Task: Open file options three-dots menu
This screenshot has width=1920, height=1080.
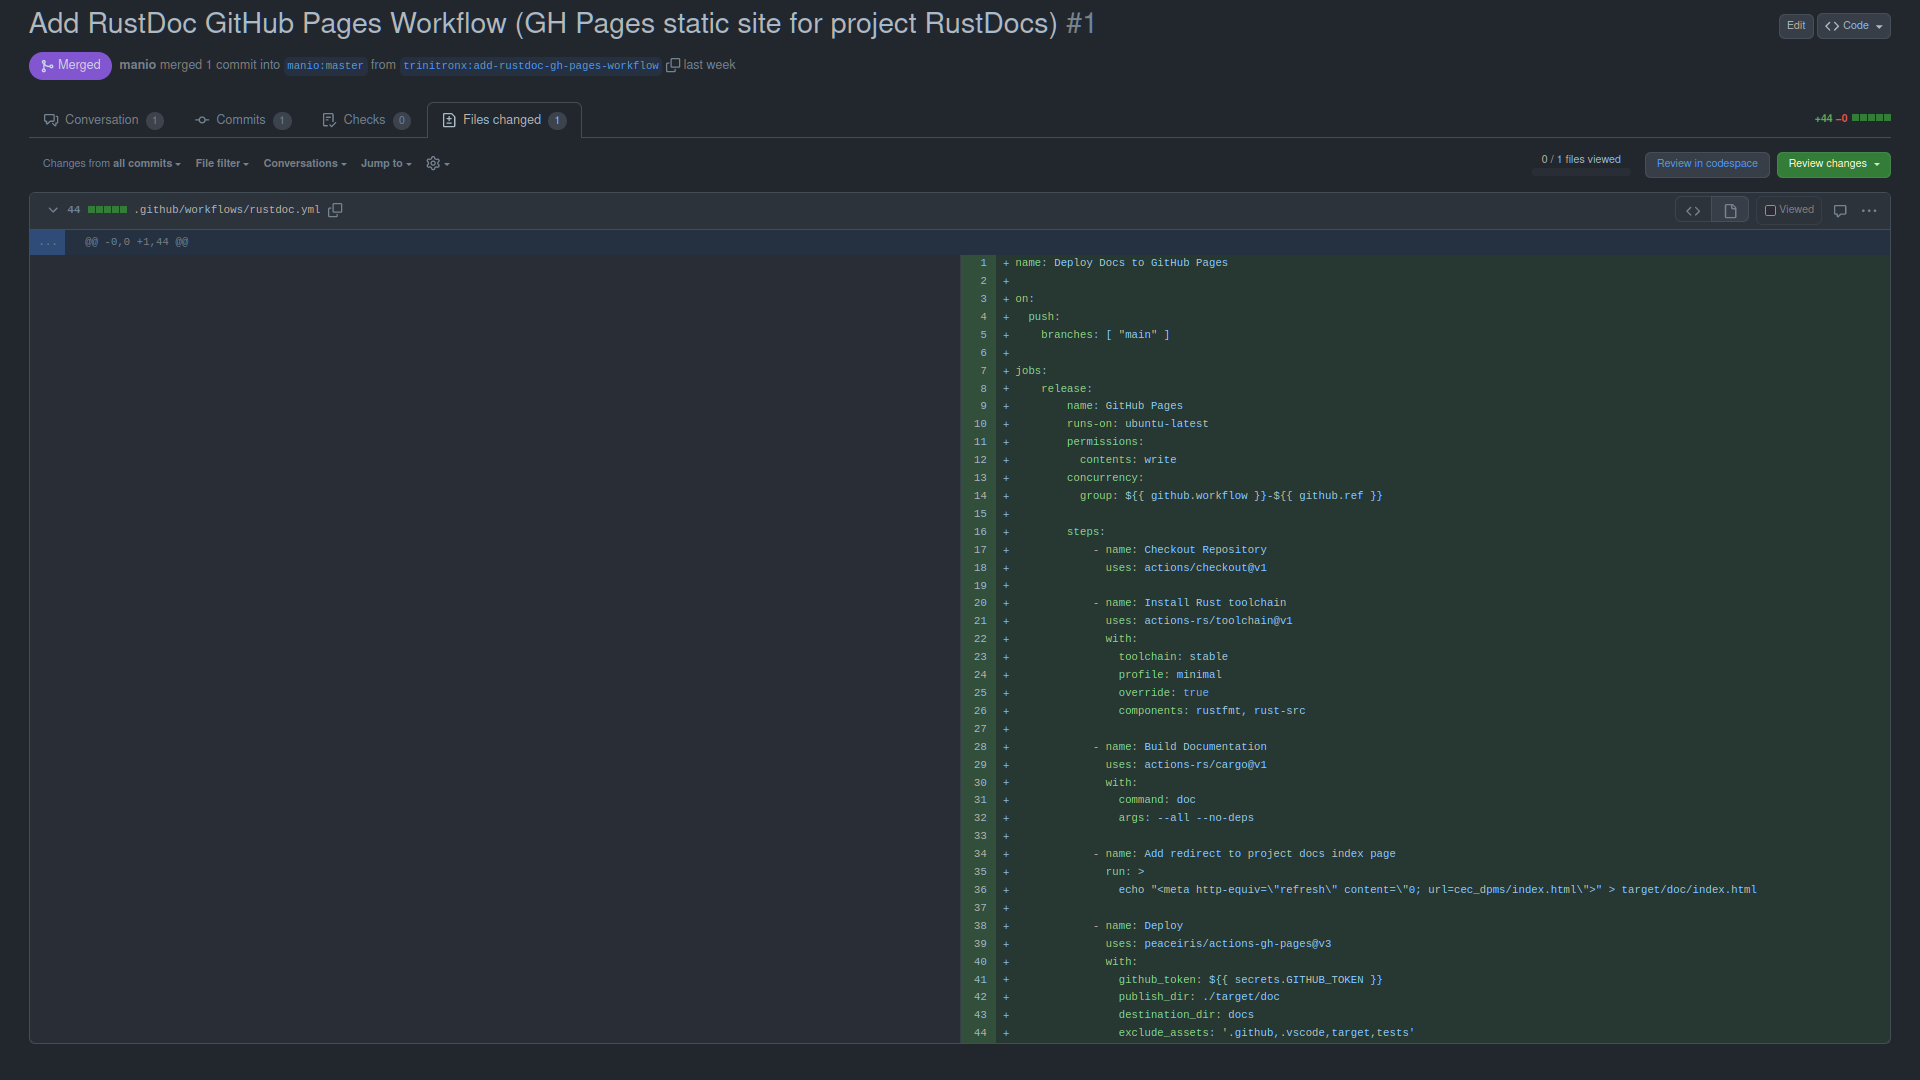Action: pos(1869,210)
